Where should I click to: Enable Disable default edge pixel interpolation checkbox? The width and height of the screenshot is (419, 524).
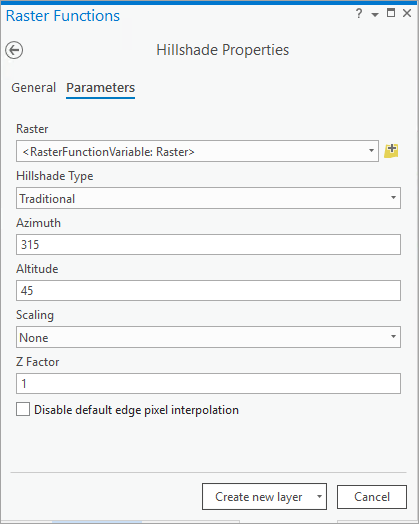pos(23,409)
